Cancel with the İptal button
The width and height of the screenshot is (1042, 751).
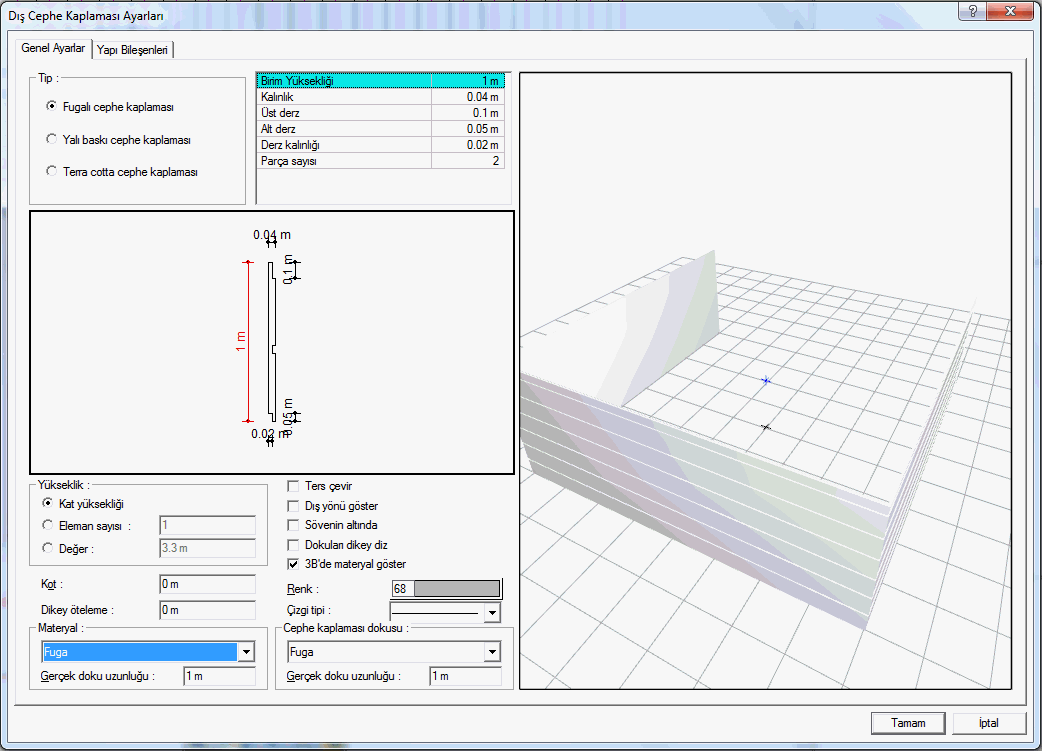coord(989,723)
